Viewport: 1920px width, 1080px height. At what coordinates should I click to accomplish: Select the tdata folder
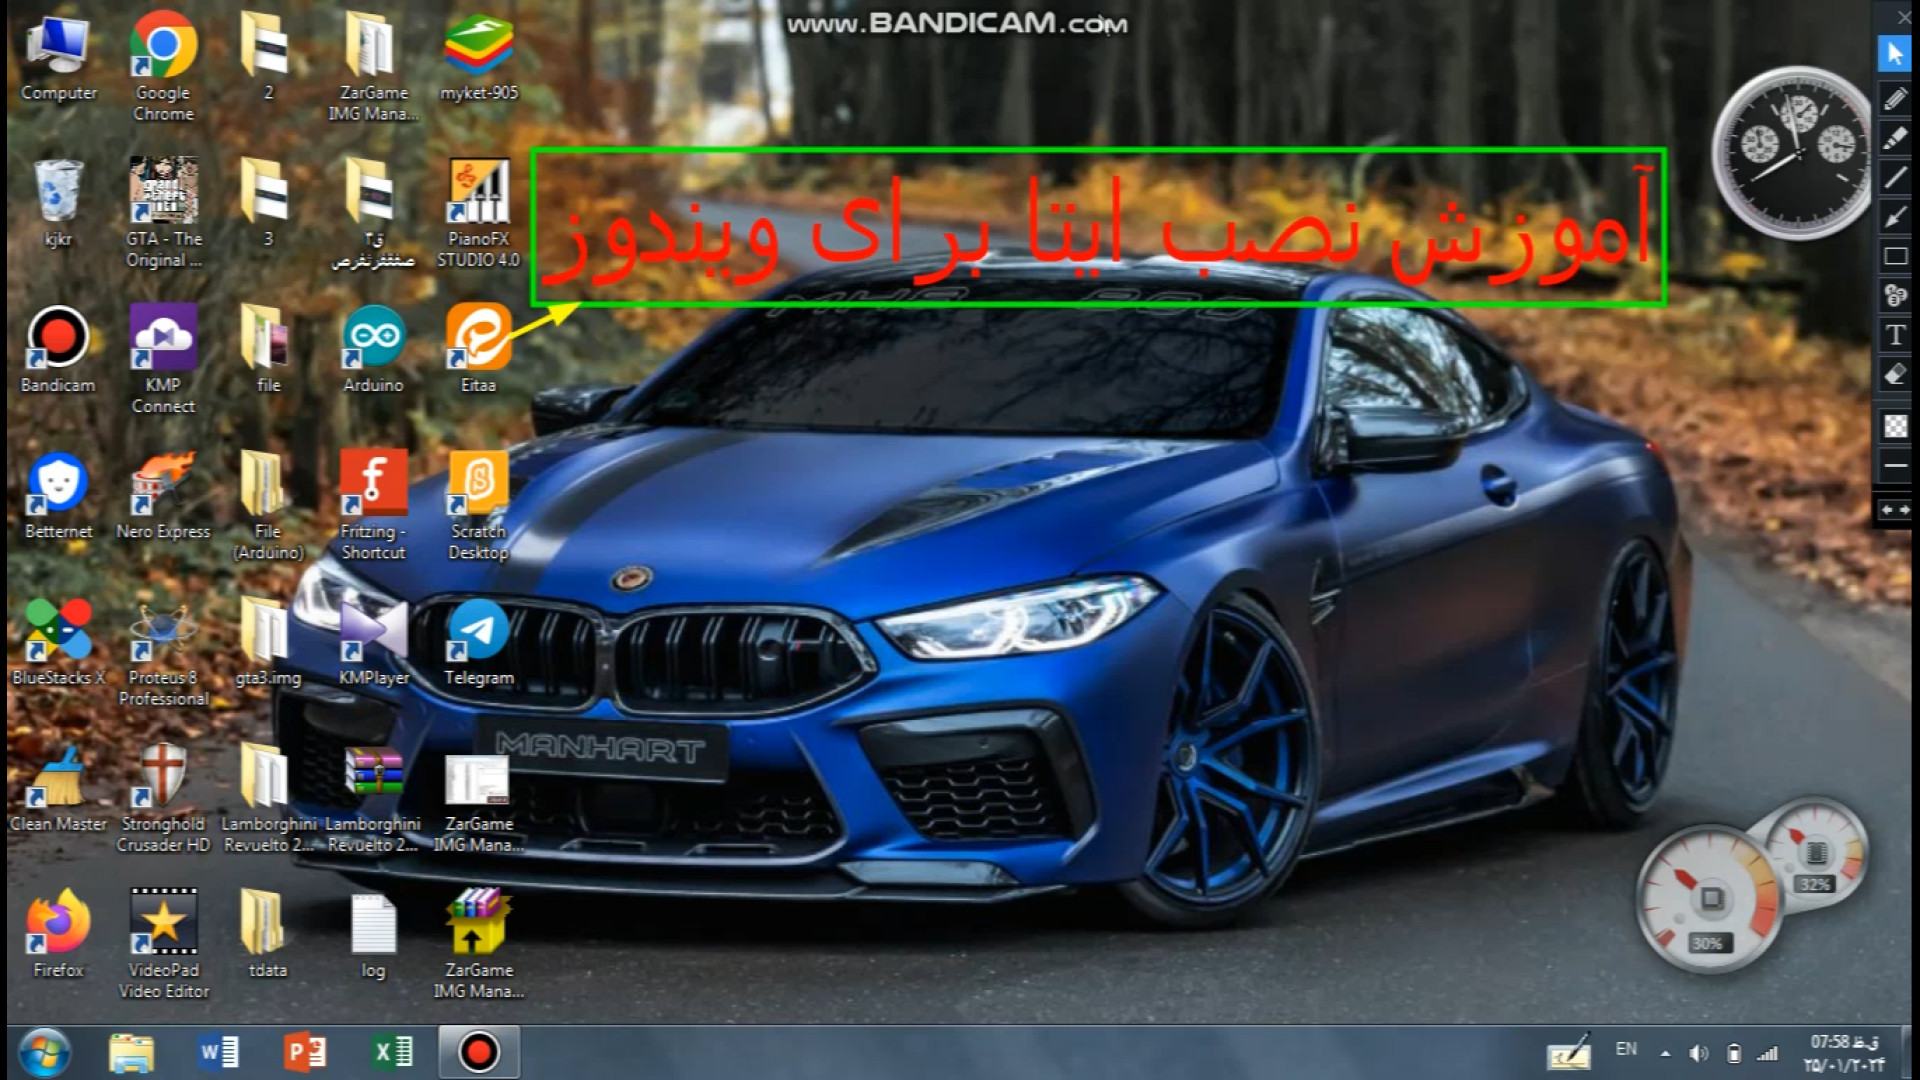tap(267, 933)
